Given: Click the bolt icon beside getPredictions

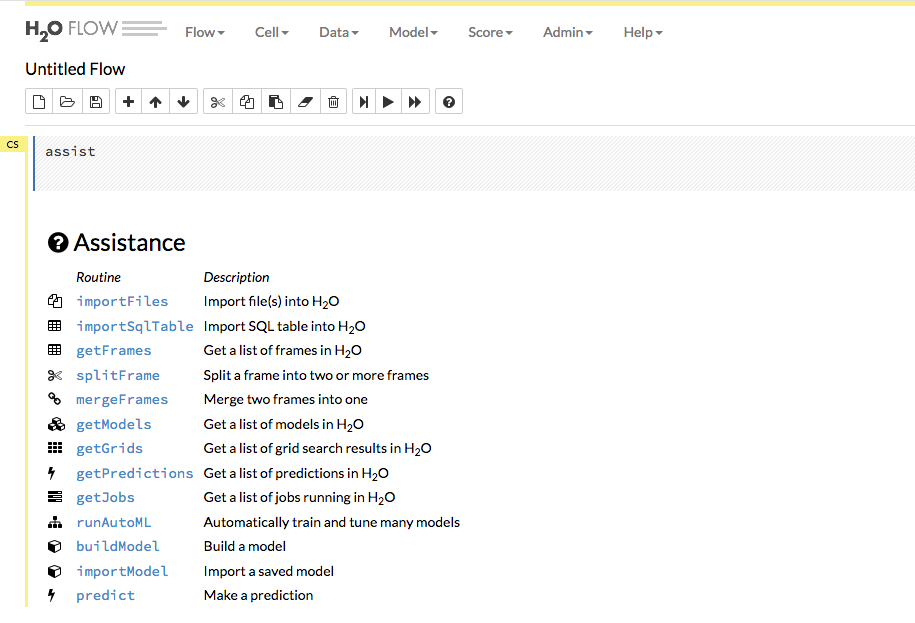Looking at the screenshot, I should click(x=52, y=472).
